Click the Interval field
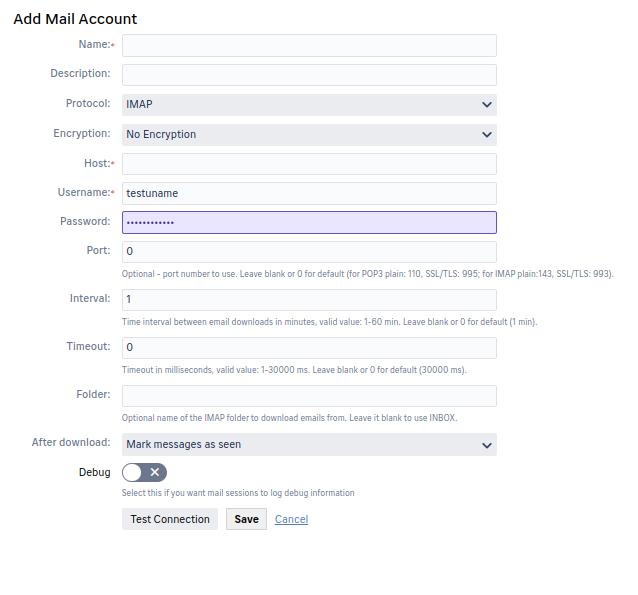The width and height of the screenshot is (638, 595). click(x=309, y=300)
